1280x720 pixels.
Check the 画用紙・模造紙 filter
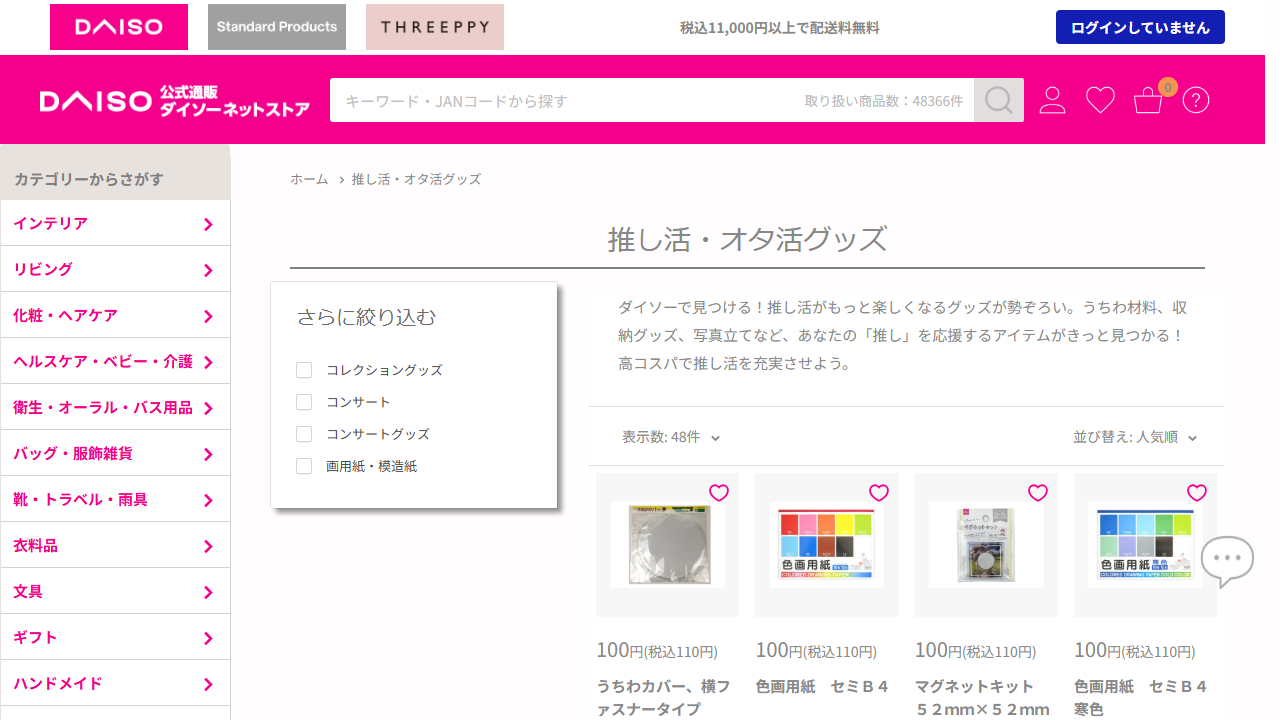[304, 466]
